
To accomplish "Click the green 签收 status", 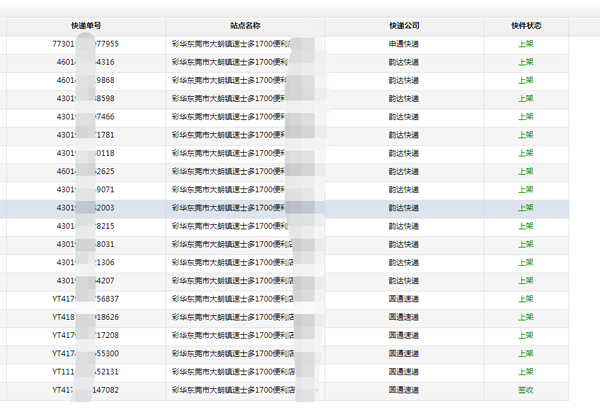I will point(526,390).
